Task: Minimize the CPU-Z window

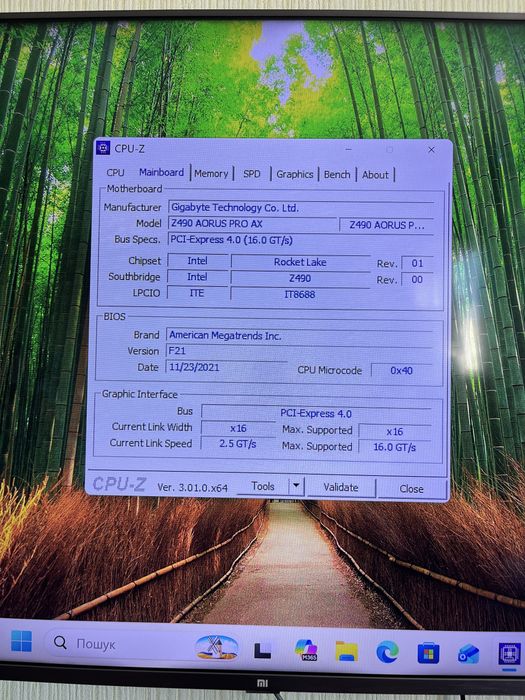Action: 349,150
